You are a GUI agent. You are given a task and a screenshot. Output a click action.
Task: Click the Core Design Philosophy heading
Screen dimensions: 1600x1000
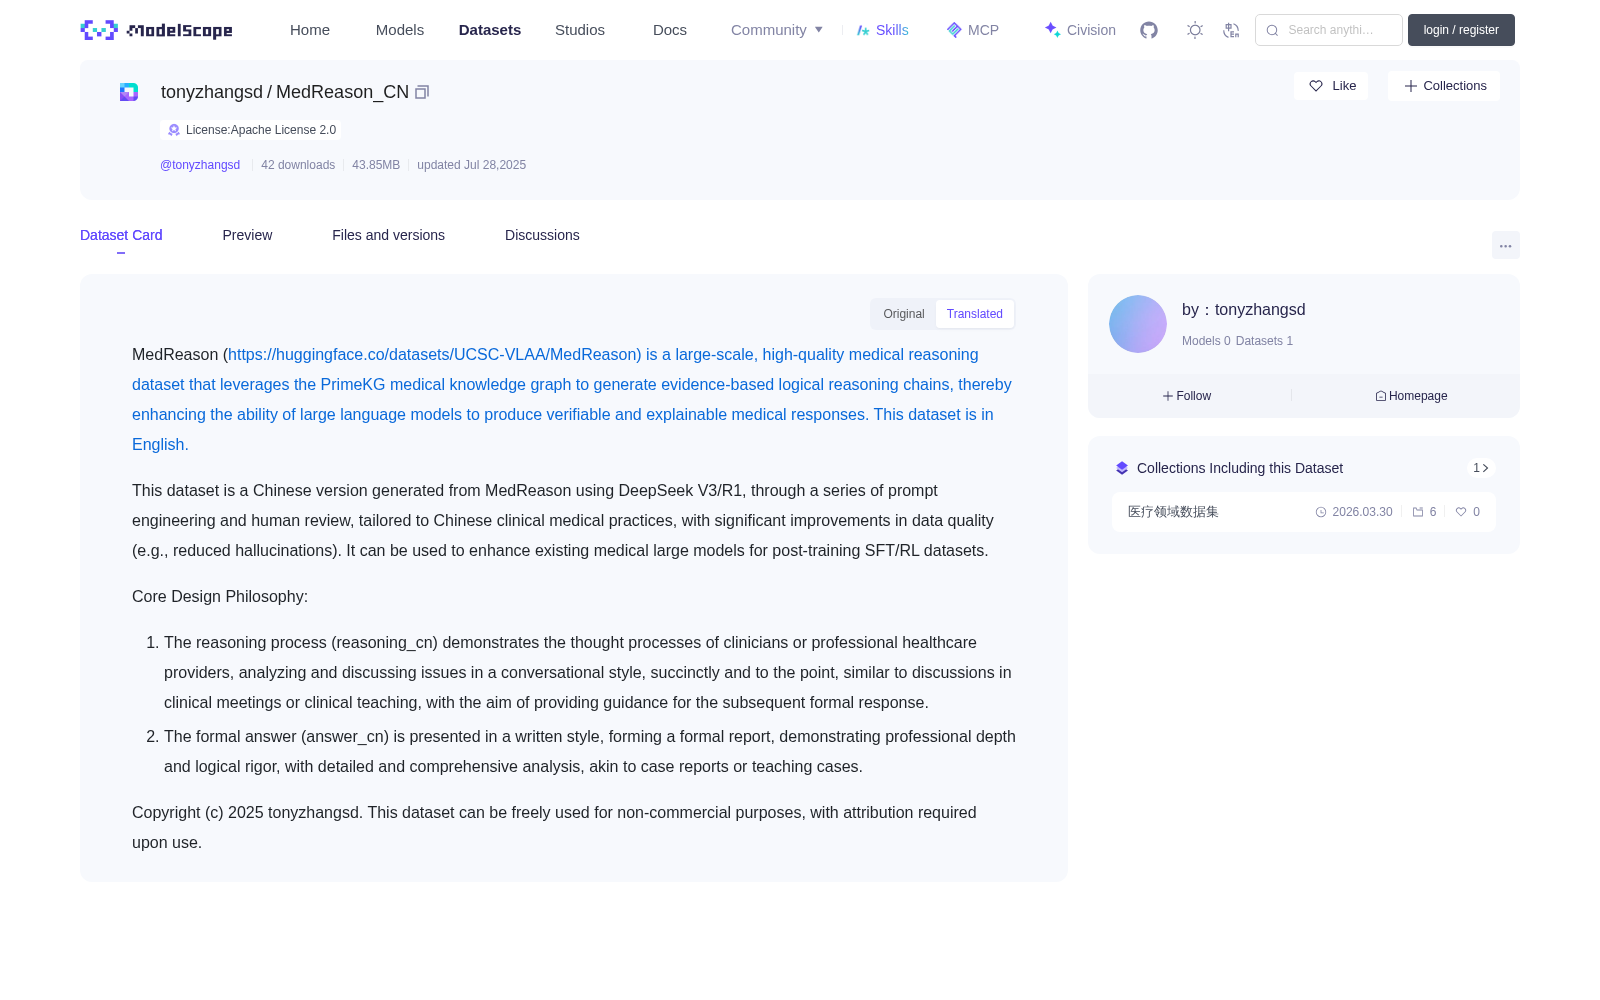point(220,597)
